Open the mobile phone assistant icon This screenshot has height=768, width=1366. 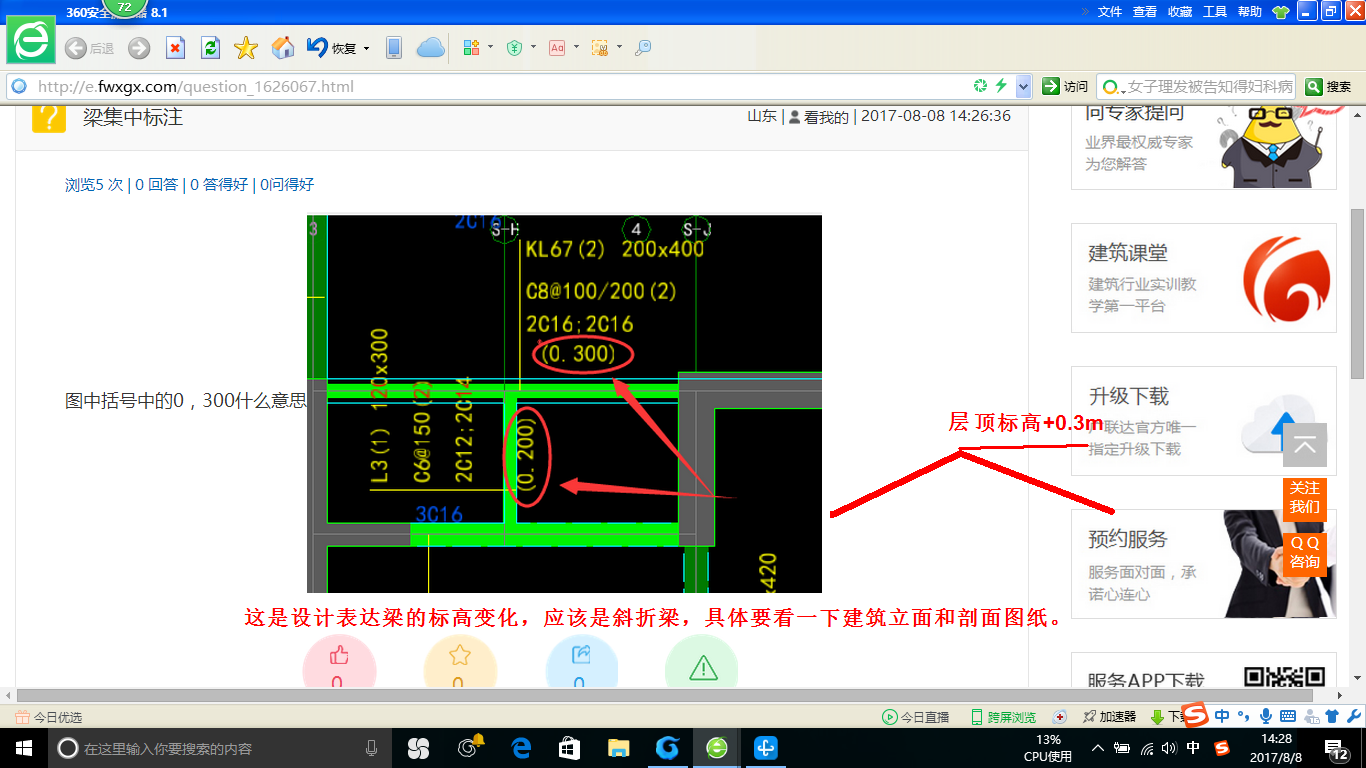[x=394, y=48]
